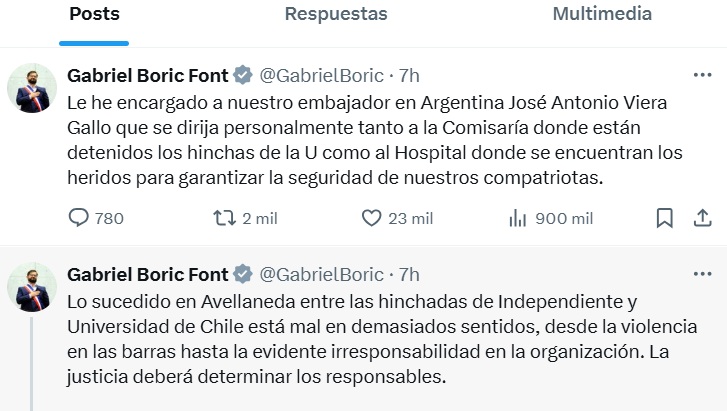View analytics showing 900 mil views
The width and height of the screenshot is (727, 411).
coord(550,218)
